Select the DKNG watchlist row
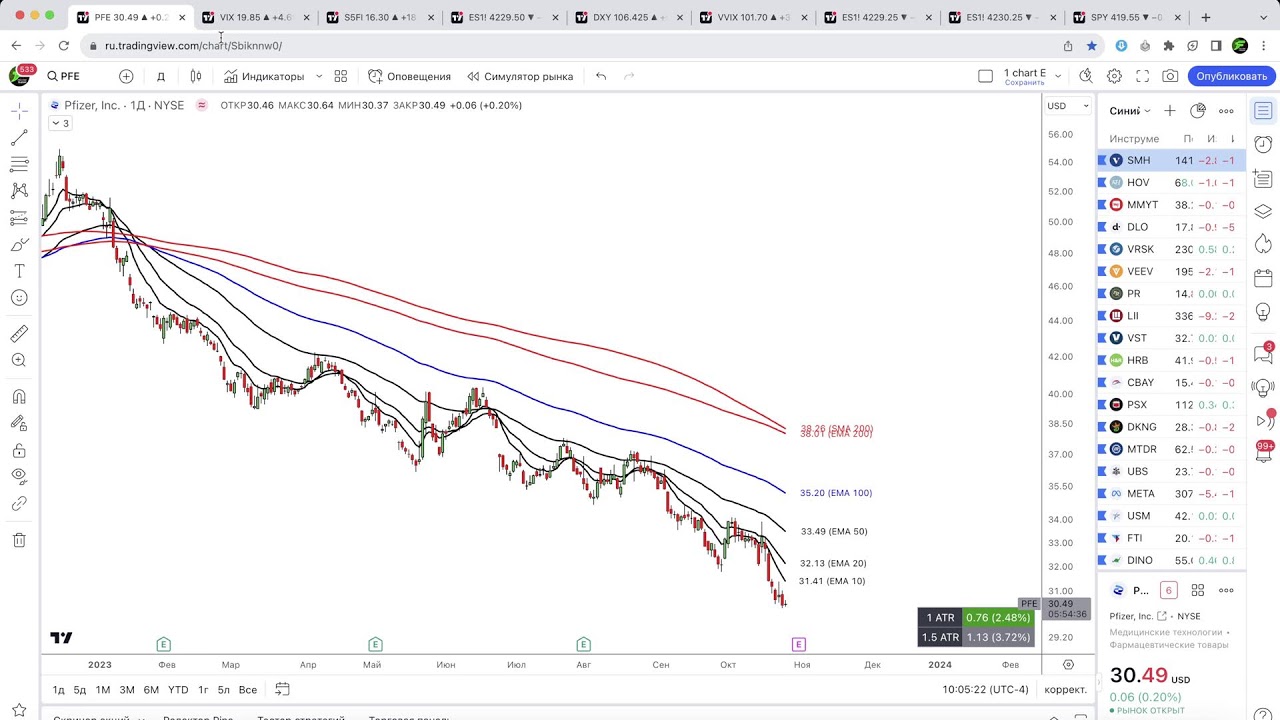The height and width of the screenshot is (720, 1280). pyautogui.click(x=1171, y=427)
